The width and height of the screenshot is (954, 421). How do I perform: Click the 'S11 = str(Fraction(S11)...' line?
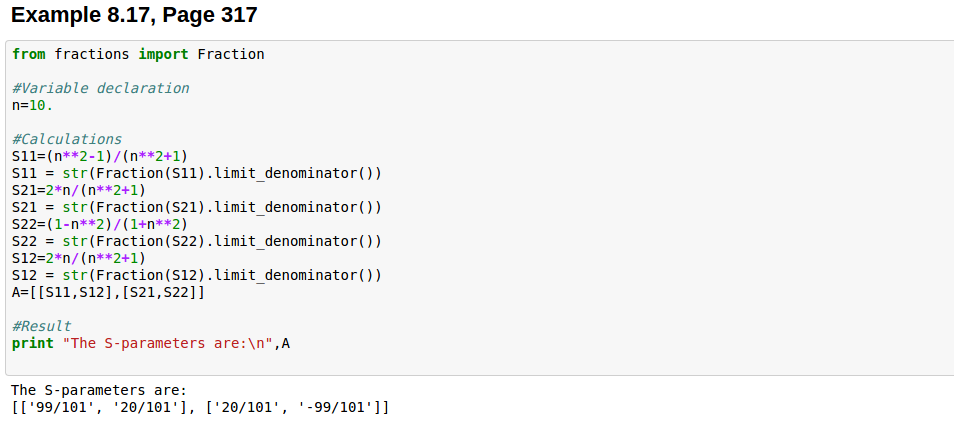pyautogui.click(x=196, y=173)
